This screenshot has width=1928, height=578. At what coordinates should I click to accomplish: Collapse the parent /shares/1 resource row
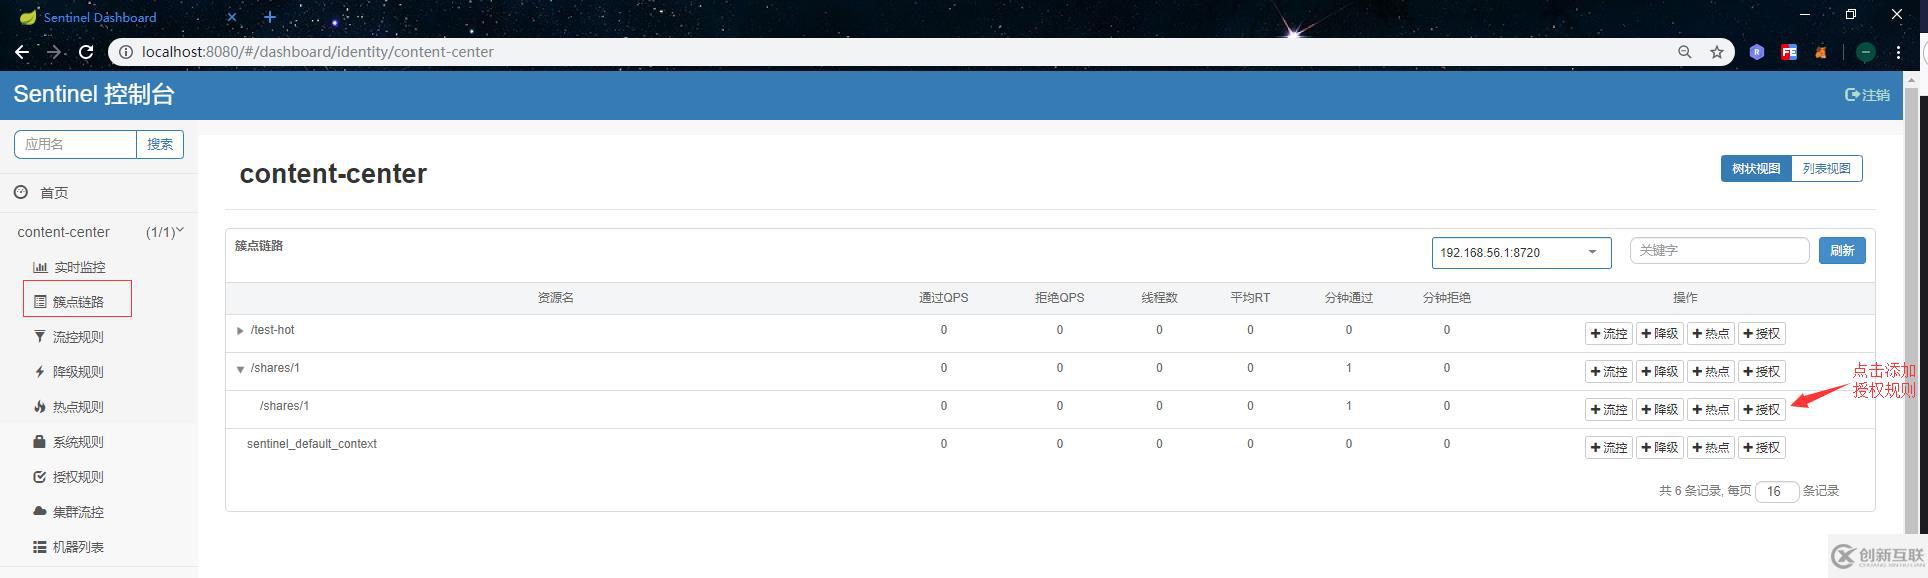pos(240,369)
